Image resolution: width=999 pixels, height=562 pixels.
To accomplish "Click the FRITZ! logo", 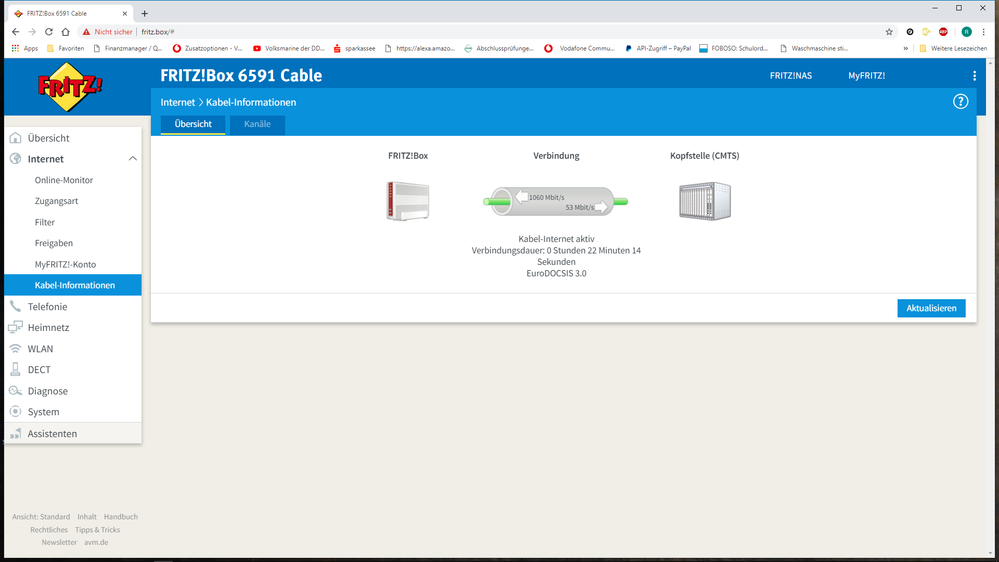I will tap(69, 87).
